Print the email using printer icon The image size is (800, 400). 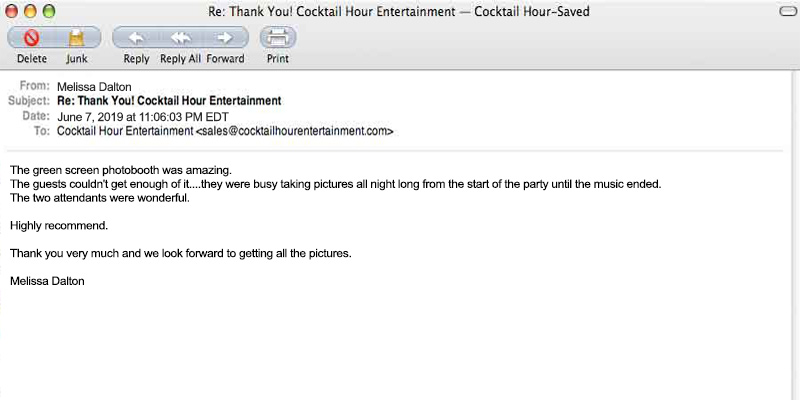tap(277, 38)
